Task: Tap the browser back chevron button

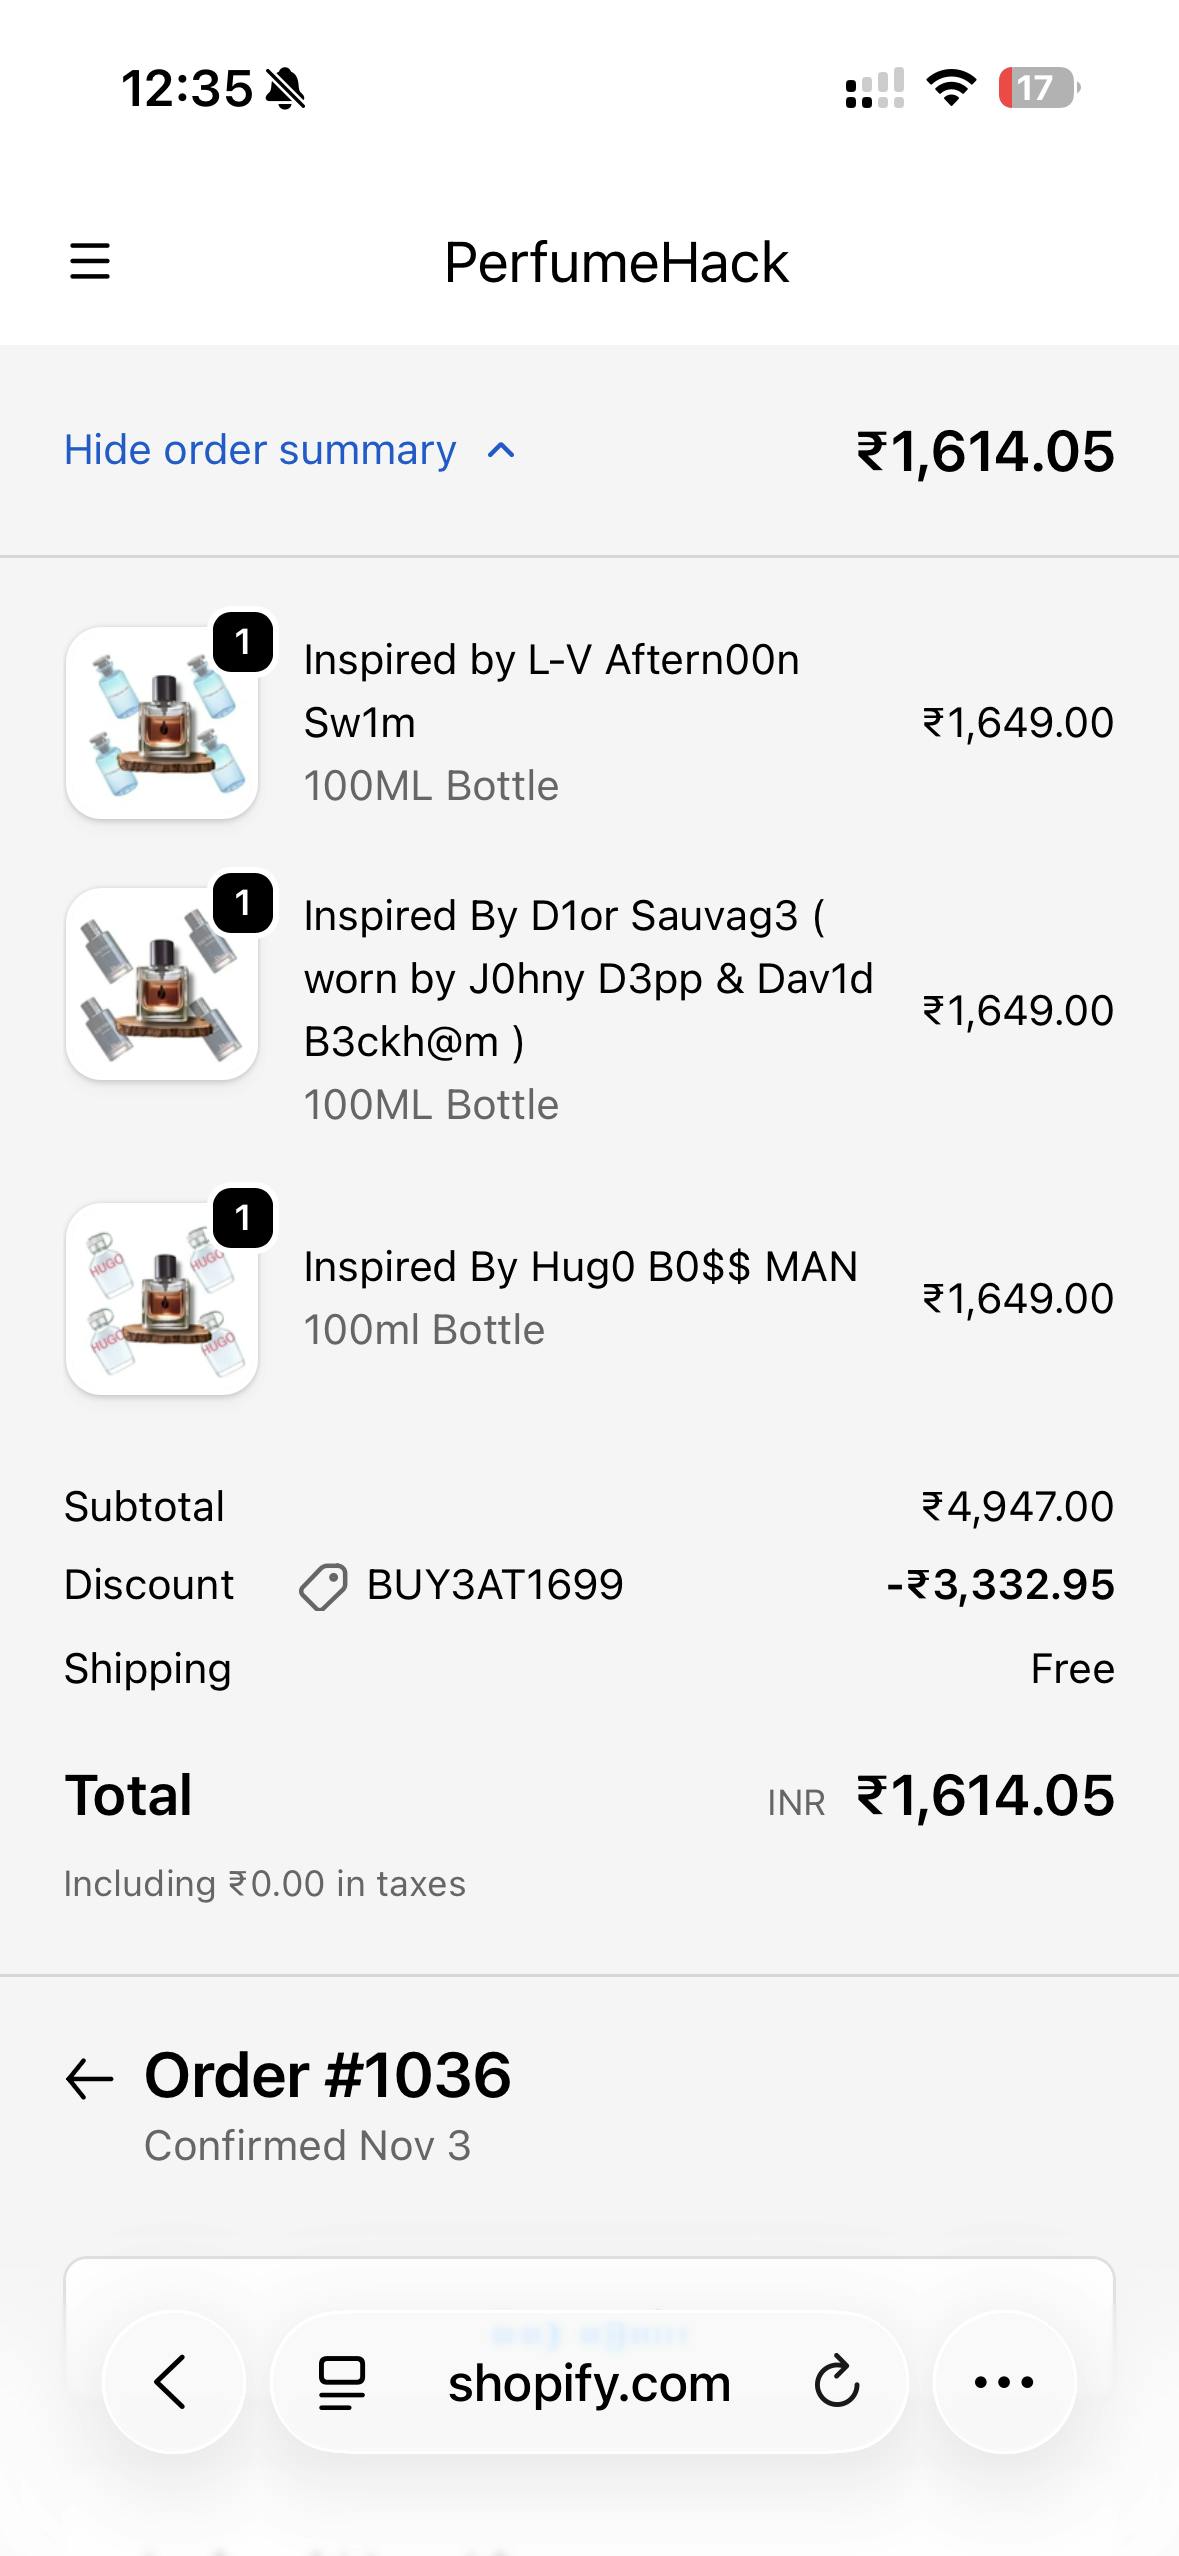Action: pyautogui.click(x=172, y=2382)
